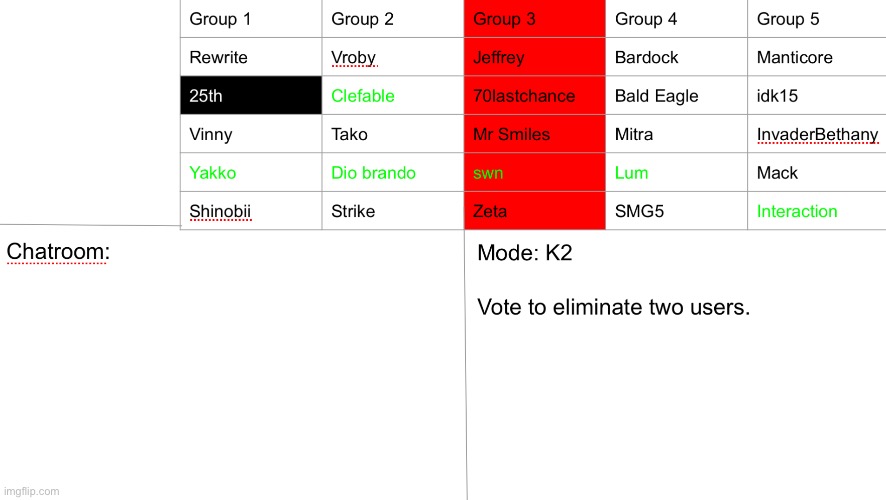Screen dimensions: 886x500
Task: Select the Dio brando cell
Action: pos(393,172)
